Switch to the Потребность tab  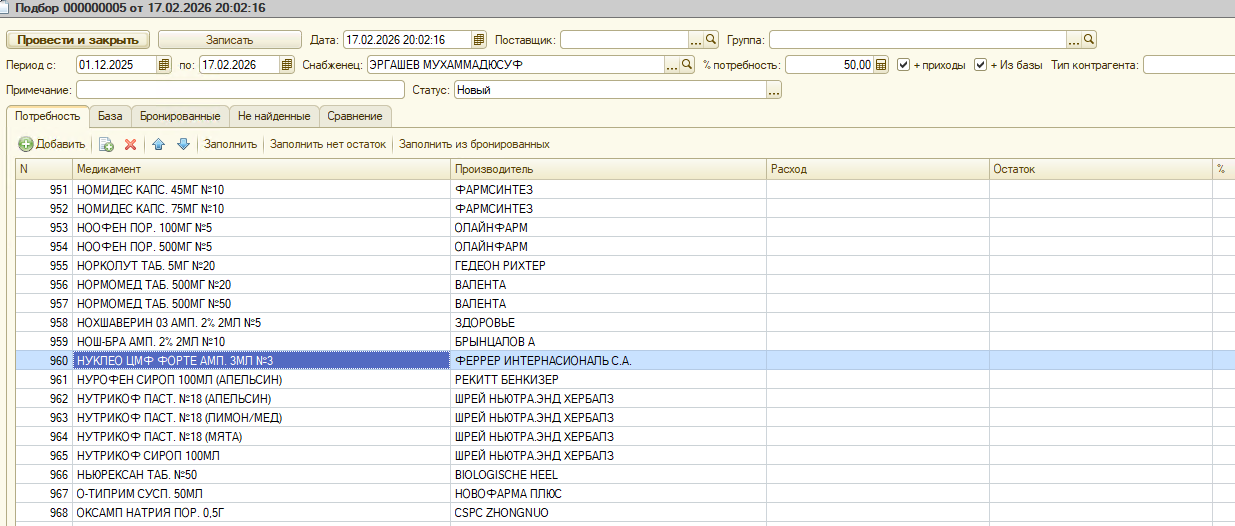[48, 116]
